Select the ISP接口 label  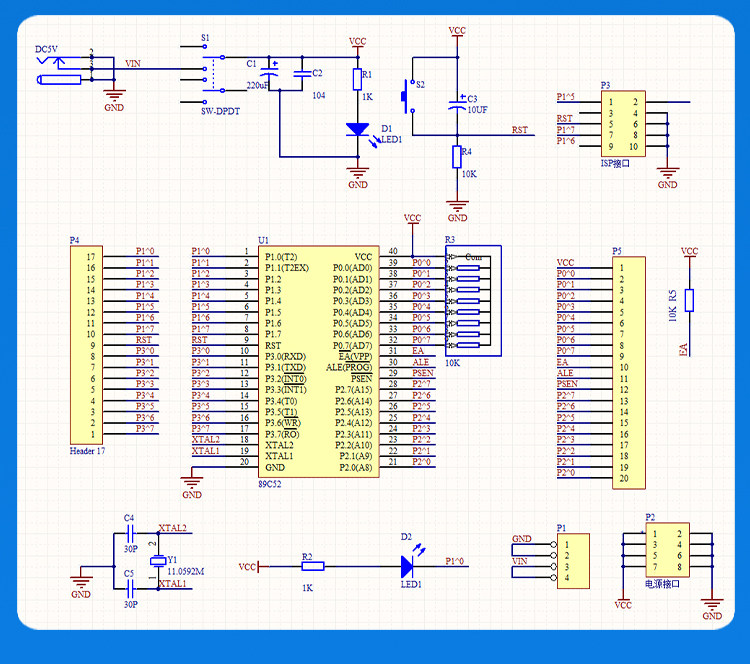615,164
